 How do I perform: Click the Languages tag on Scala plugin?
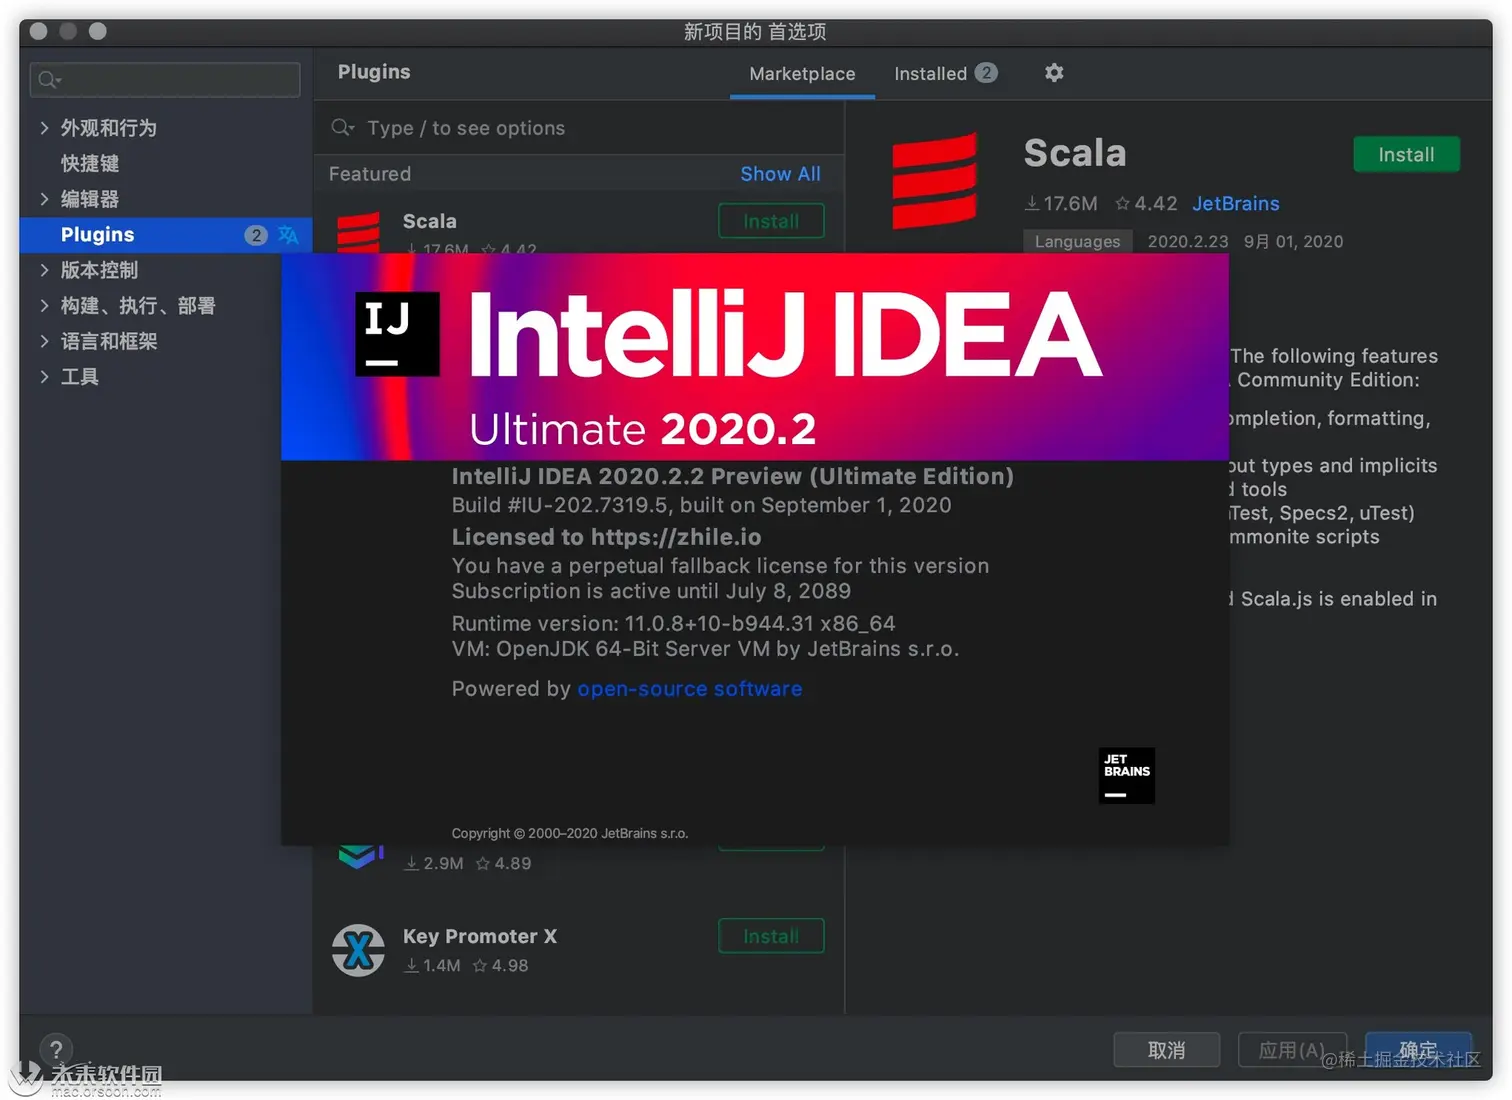(x=1077, y=242)
